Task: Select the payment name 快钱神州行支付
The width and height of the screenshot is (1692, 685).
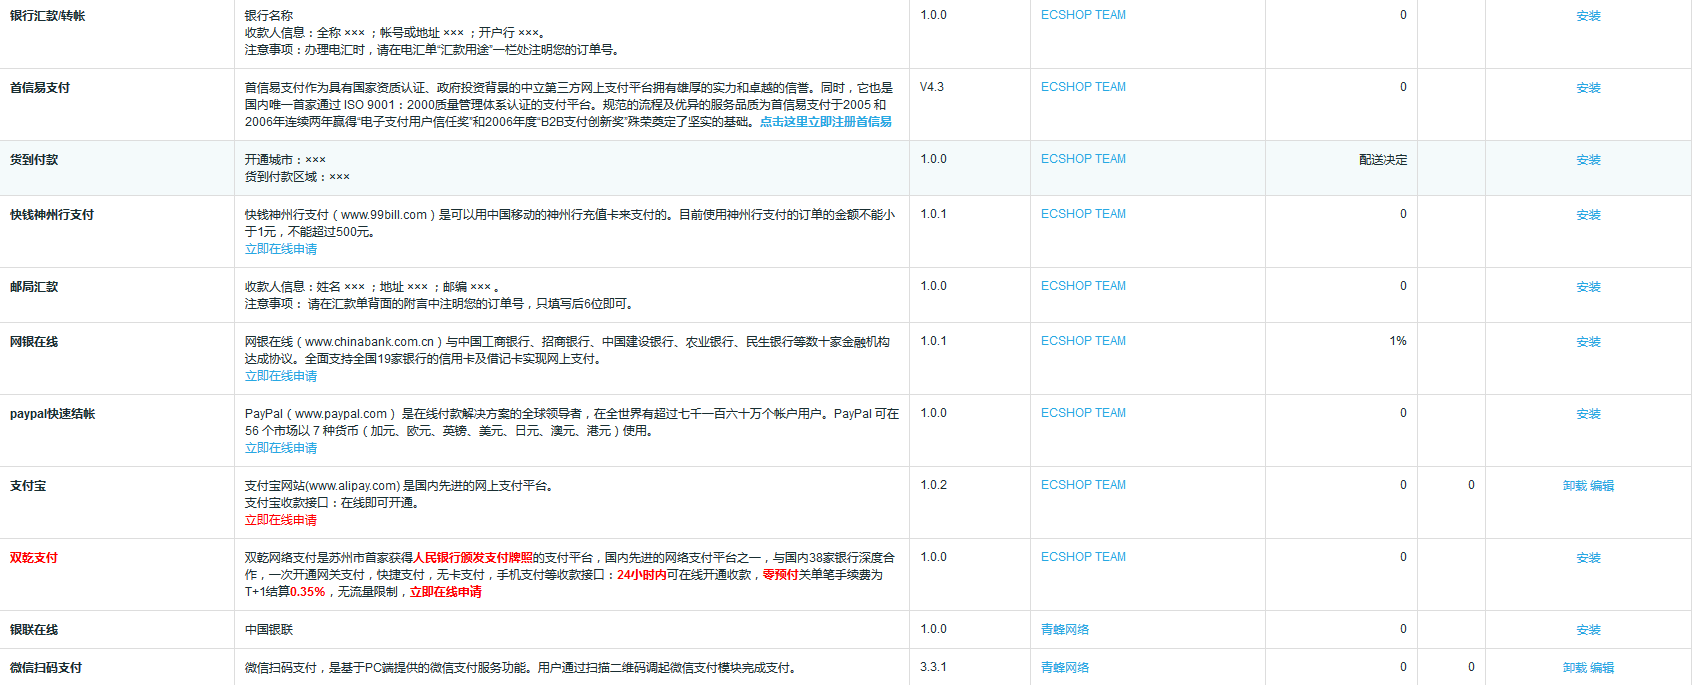Action: [52, 215]
